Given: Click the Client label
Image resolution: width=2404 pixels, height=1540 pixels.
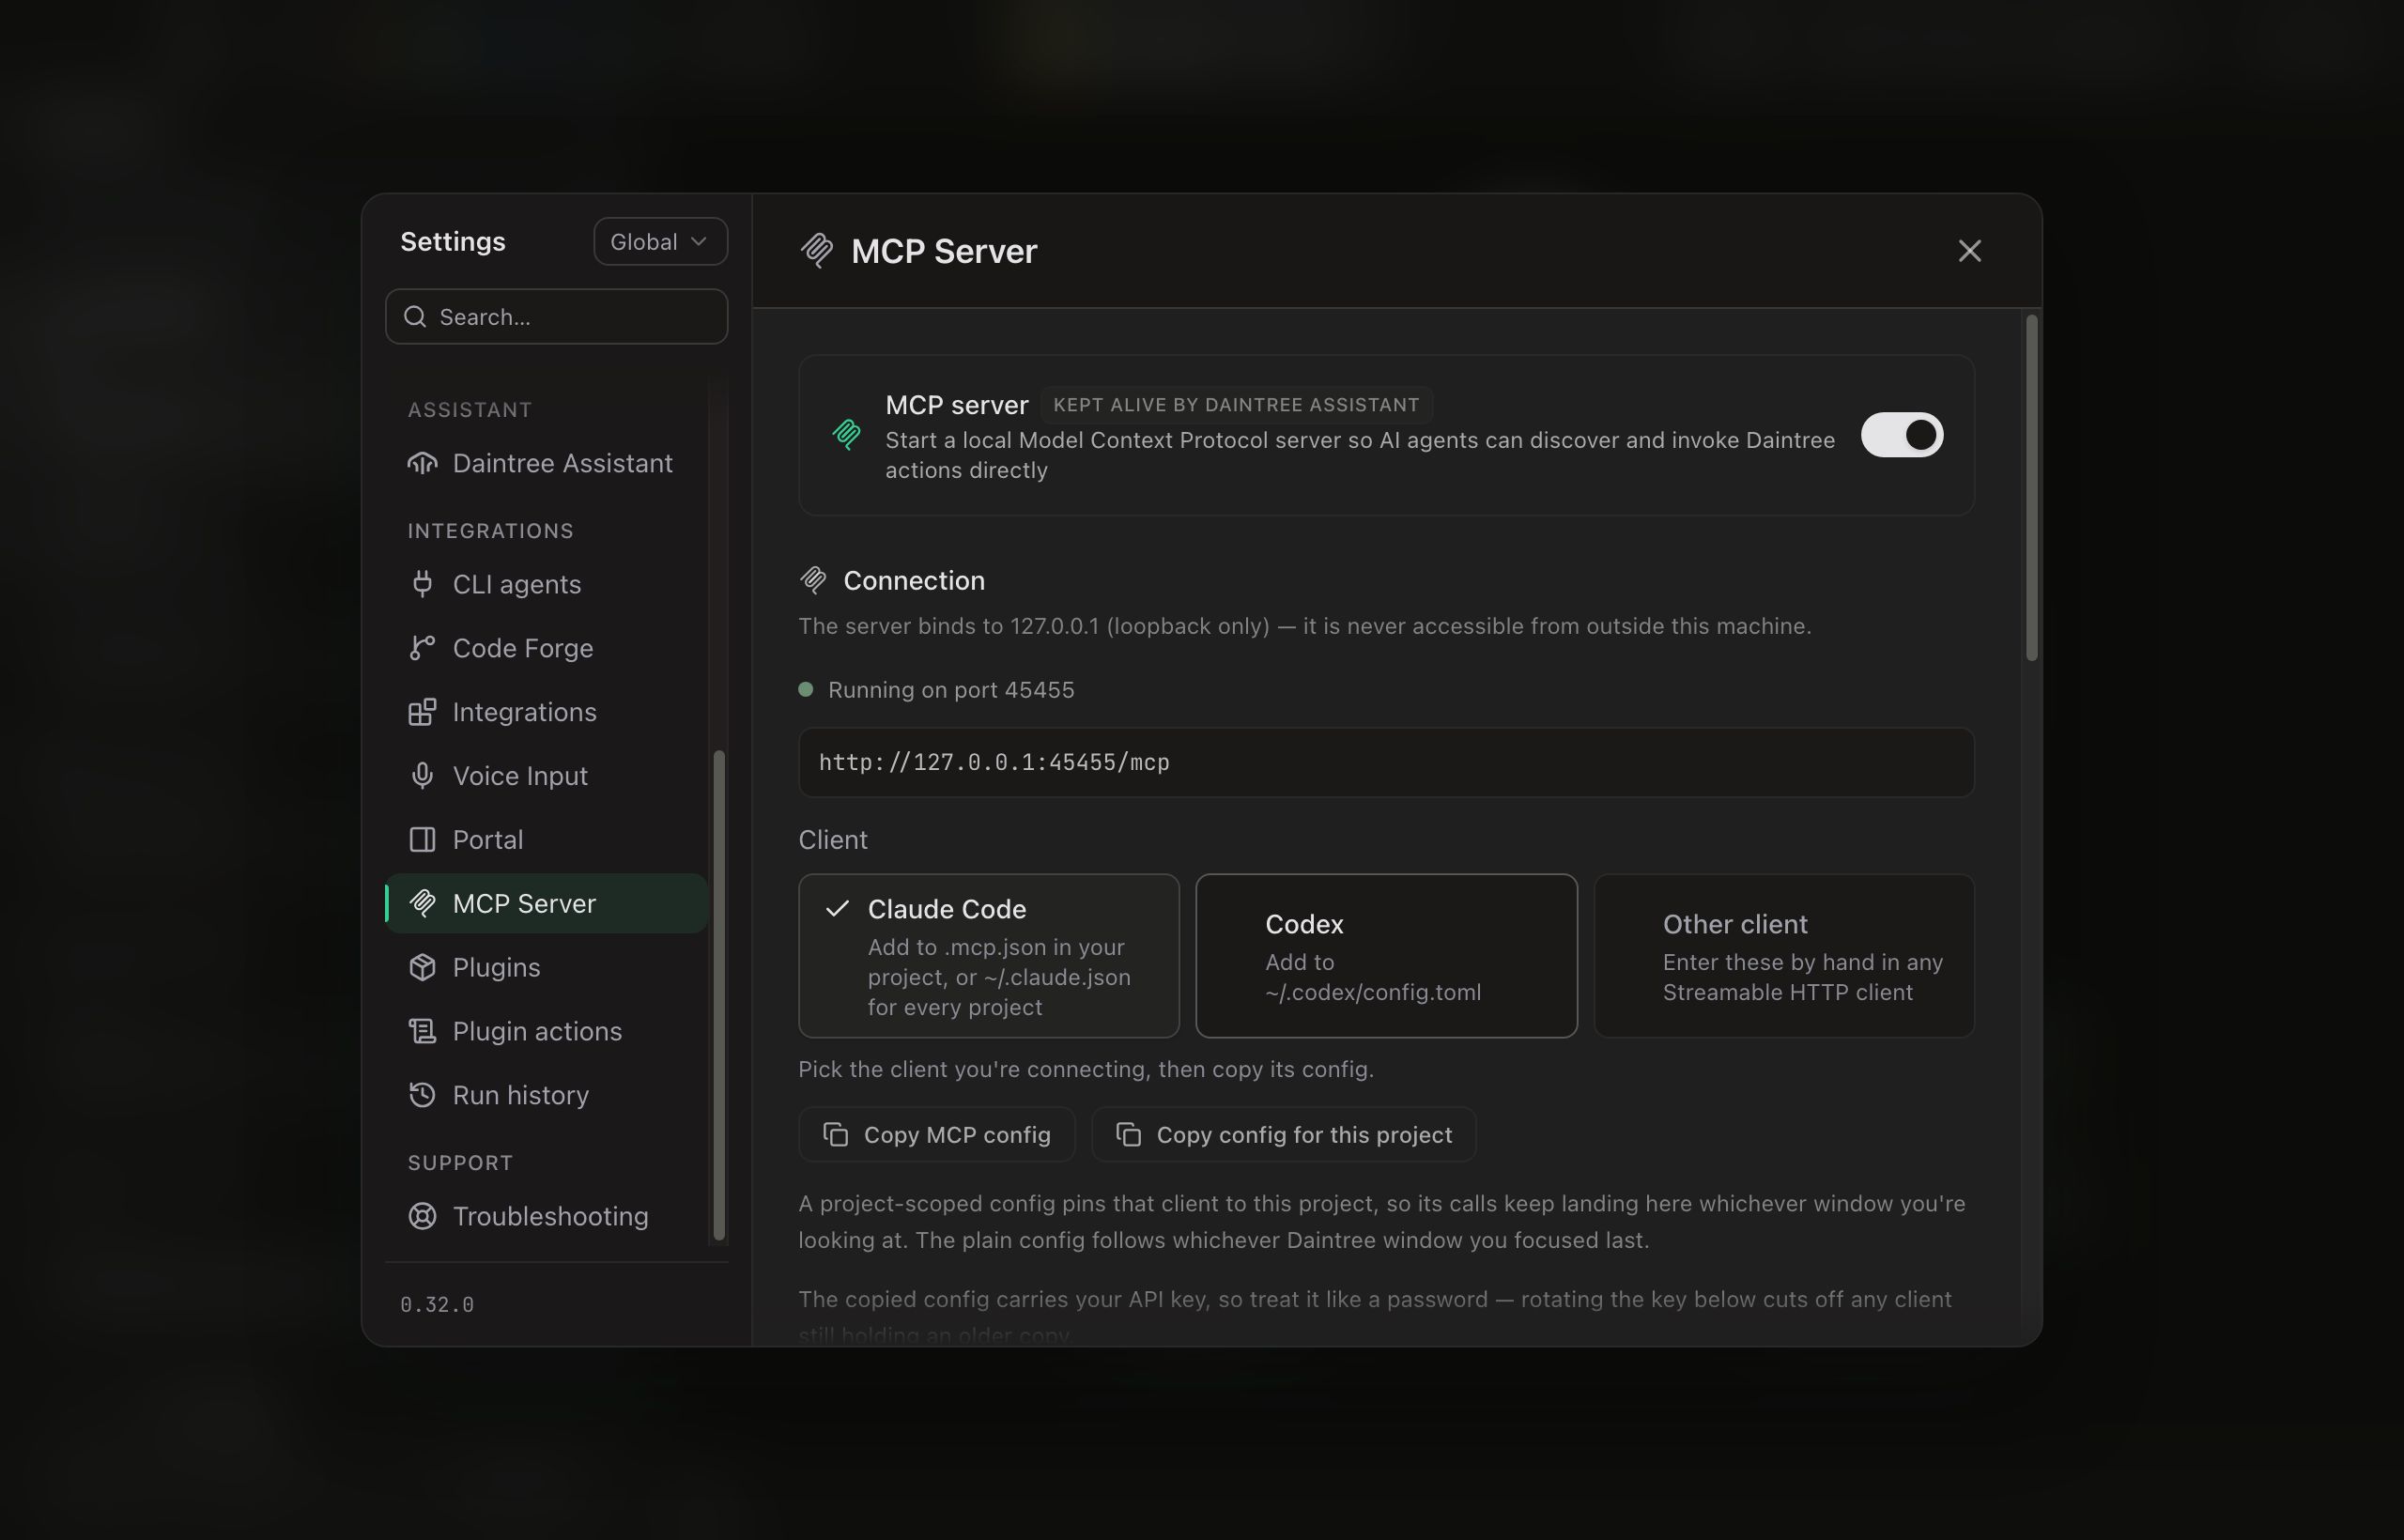Looking at the screenshot, I should click(832, 839).
